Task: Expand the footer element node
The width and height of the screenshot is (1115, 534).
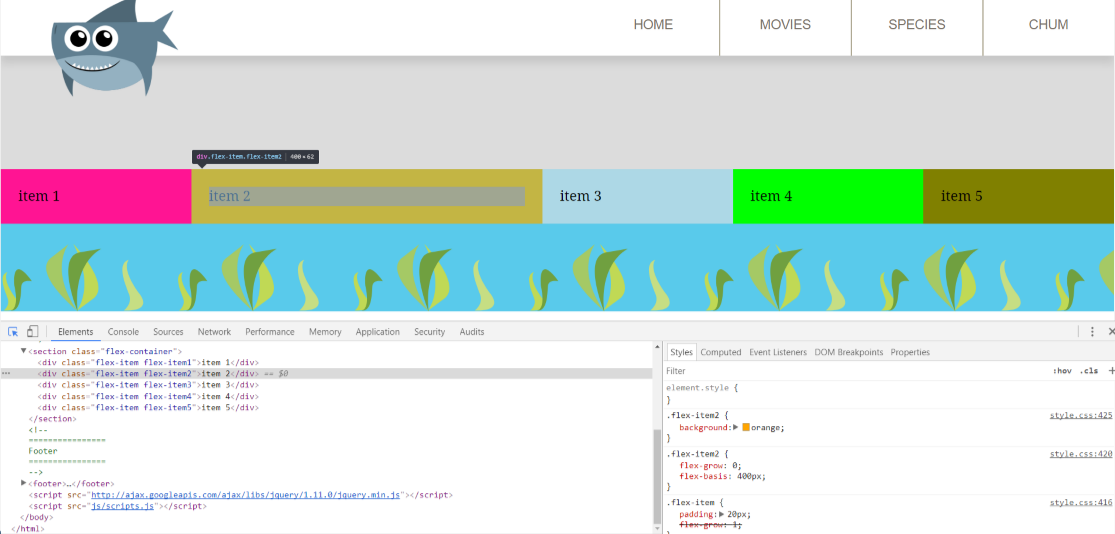Action: click(24, 483)
